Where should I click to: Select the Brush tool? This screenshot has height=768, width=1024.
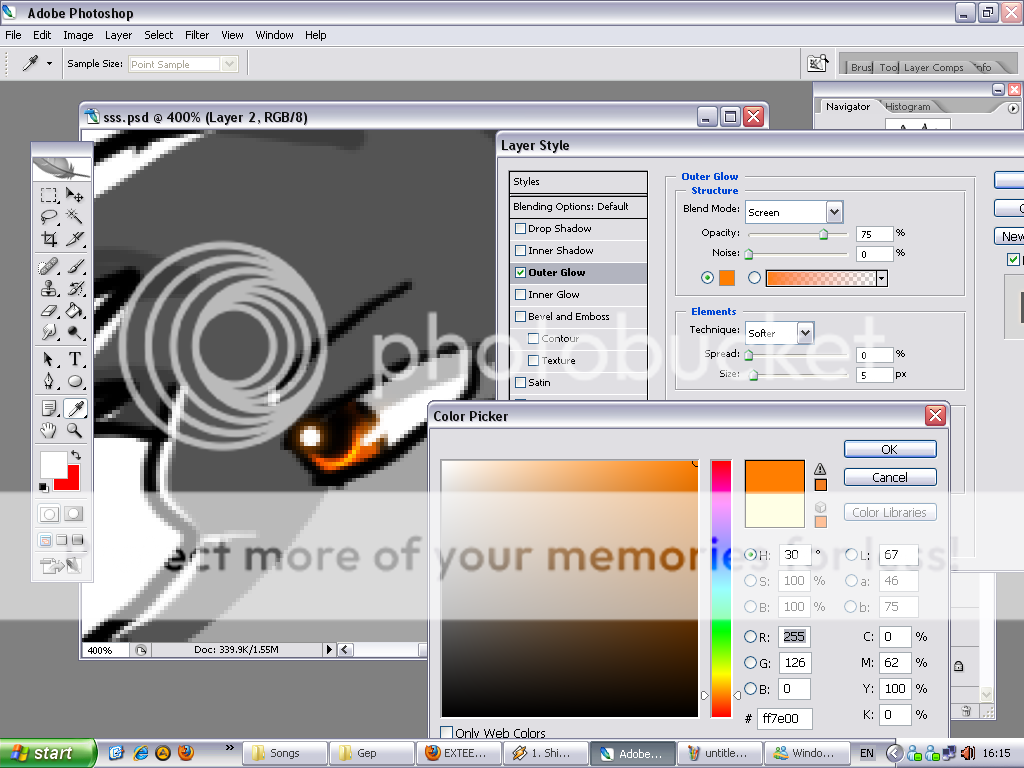74,266
